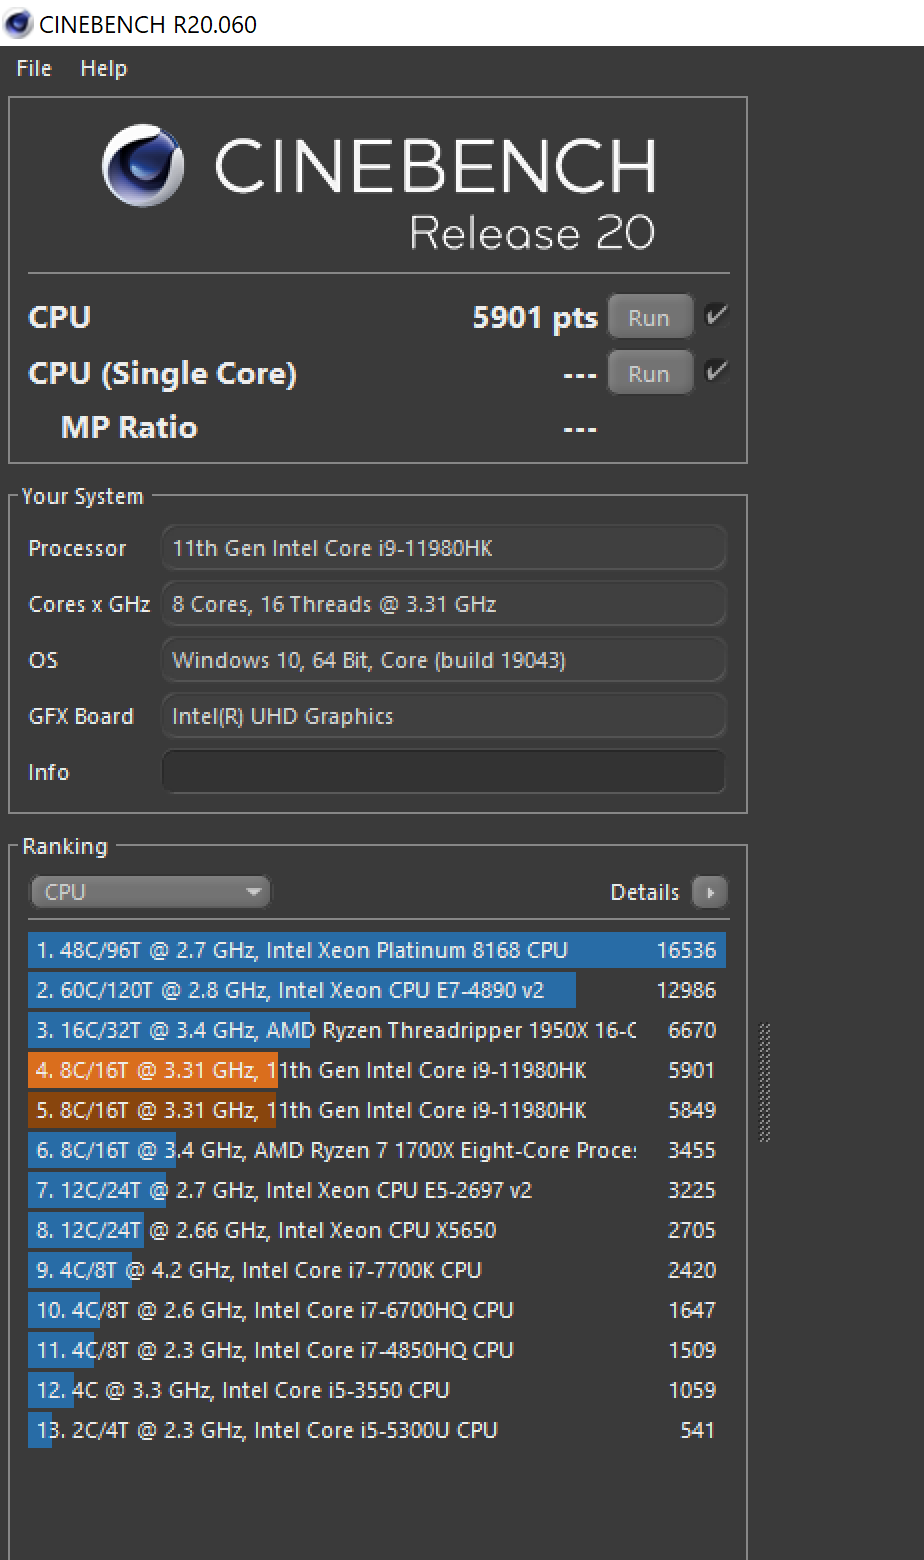Select the Core i5-5300U ranking row
924x1560 pixels.
pyautogui.click(x=377, y=1430)
